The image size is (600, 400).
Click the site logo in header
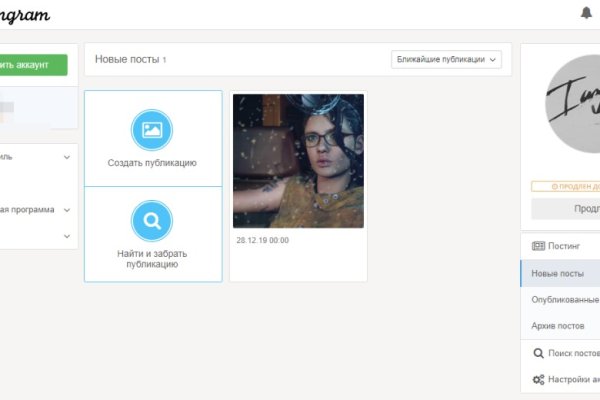(x=25, y=15)
